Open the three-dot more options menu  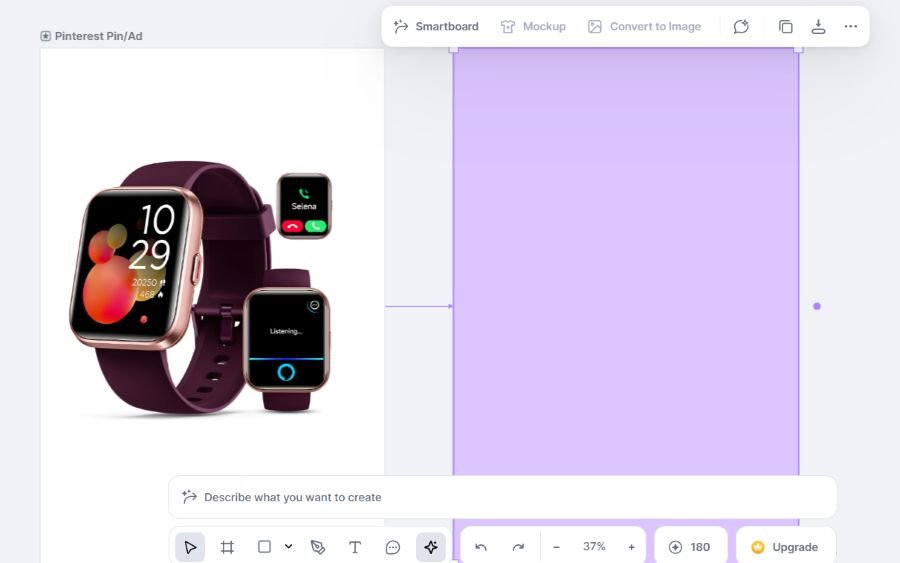[x=851, y=26]
